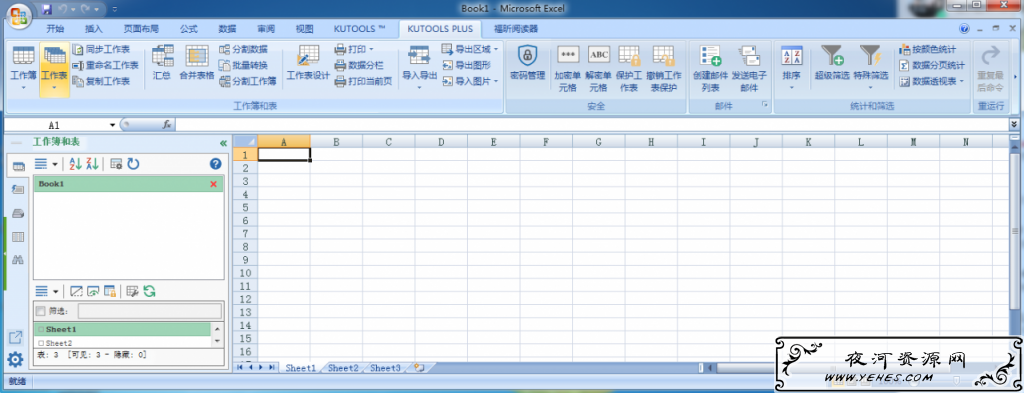
Task: Expand the 特殊筛选 special filter dropdown
Action: [871, 69]
